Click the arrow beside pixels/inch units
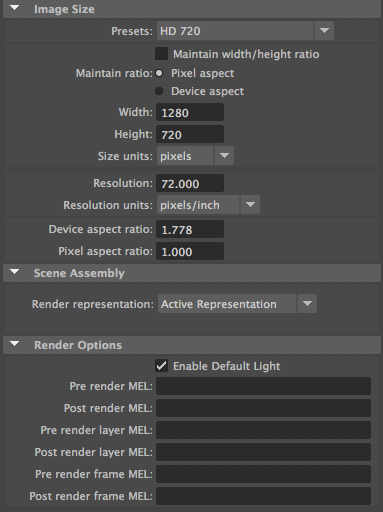Screen dimensions: 383x512 pos(250,205)
